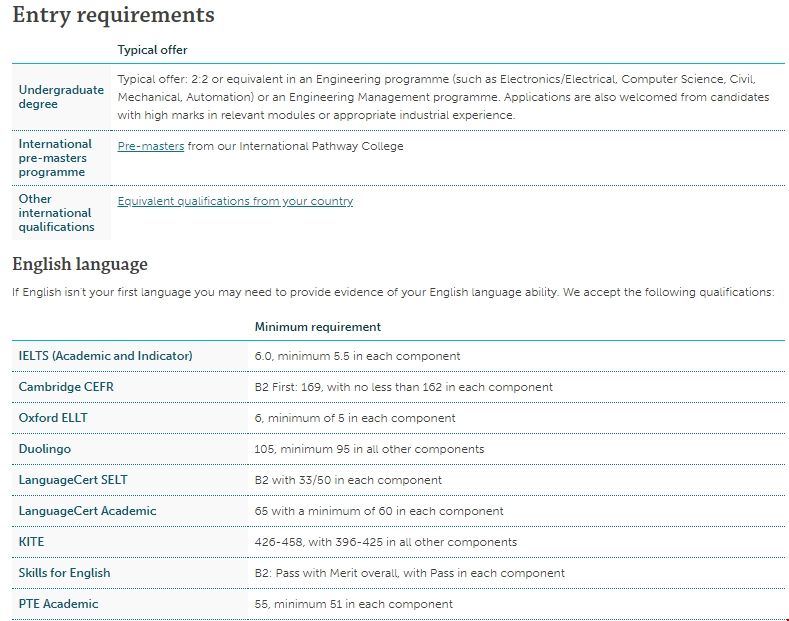789x621 pixels.
Task: Select the Oxford ELLT row label
Action: tap(55, 418)
